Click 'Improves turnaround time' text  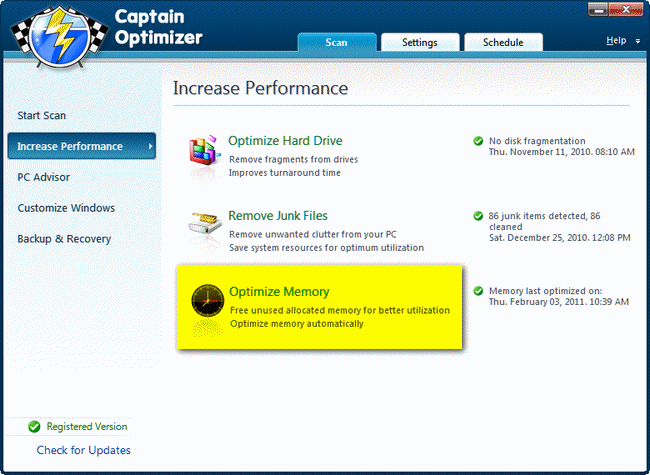click(x=285, y=173)
